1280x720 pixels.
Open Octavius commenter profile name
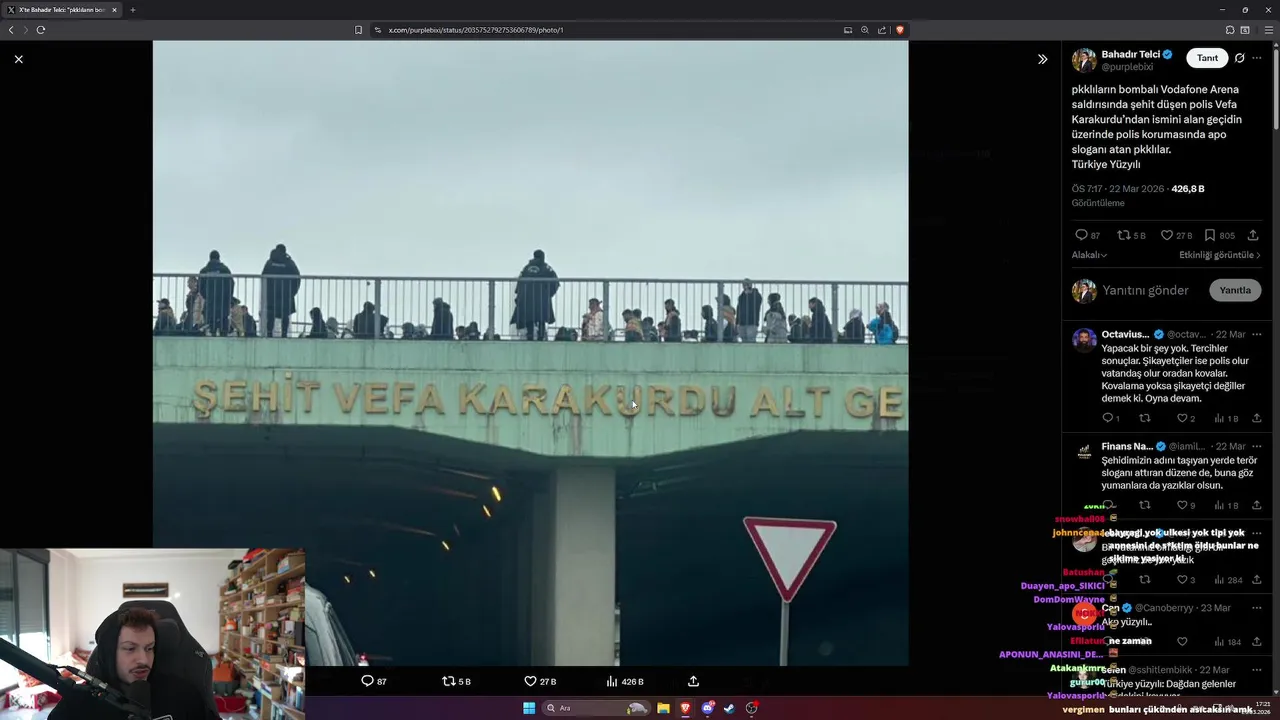point(1125,334)
